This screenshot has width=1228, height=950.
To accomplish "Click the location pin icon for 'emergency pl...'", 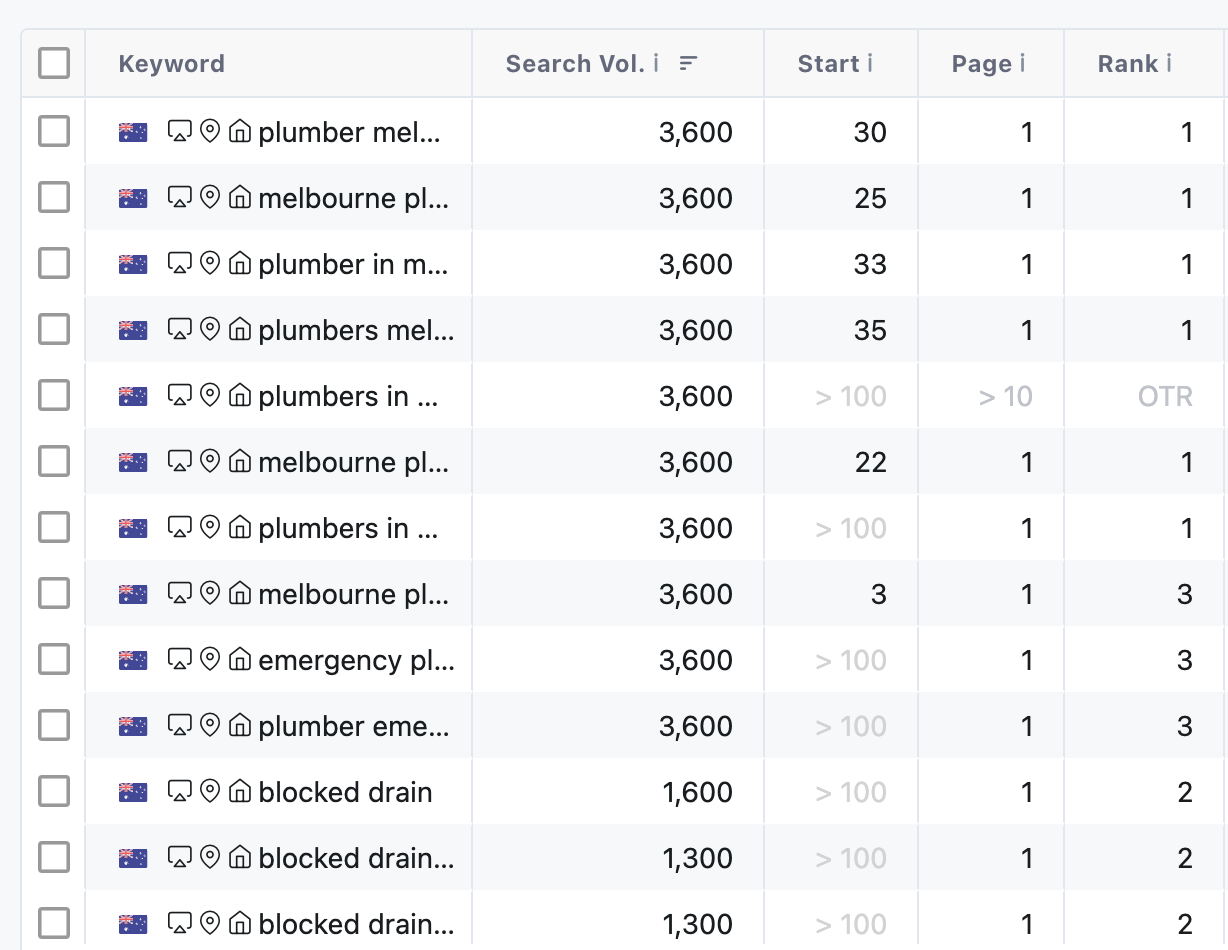I will [x=209, y=659].
